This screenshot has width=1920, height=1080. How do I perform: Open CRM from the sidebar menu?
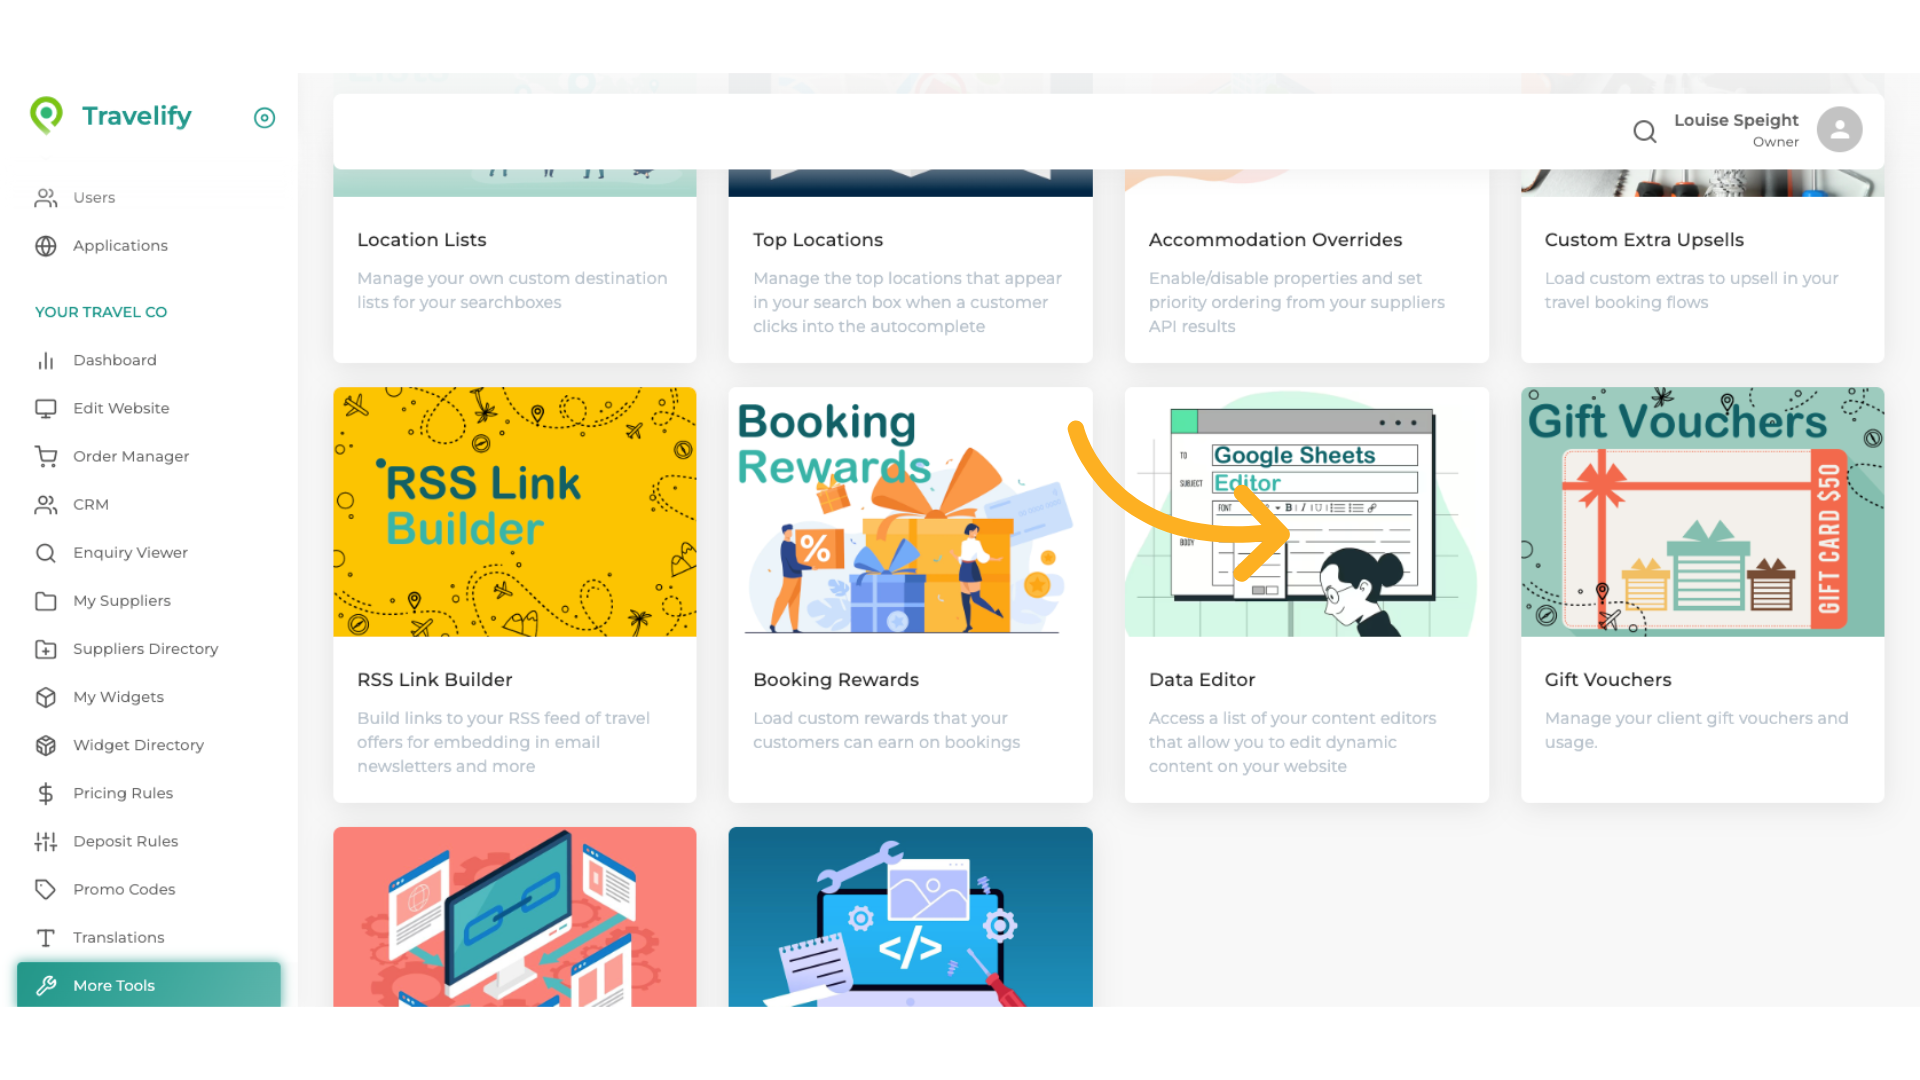(x=91, y=504)
